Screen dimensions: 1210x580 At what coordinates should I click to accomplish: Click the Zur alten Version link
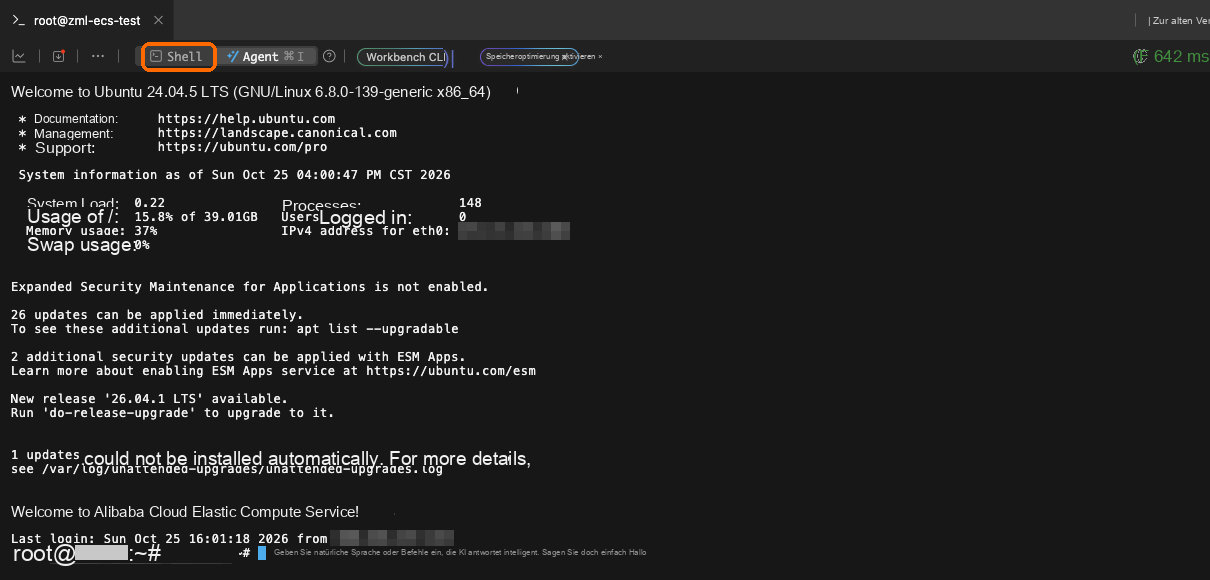tap(1178, 20)
